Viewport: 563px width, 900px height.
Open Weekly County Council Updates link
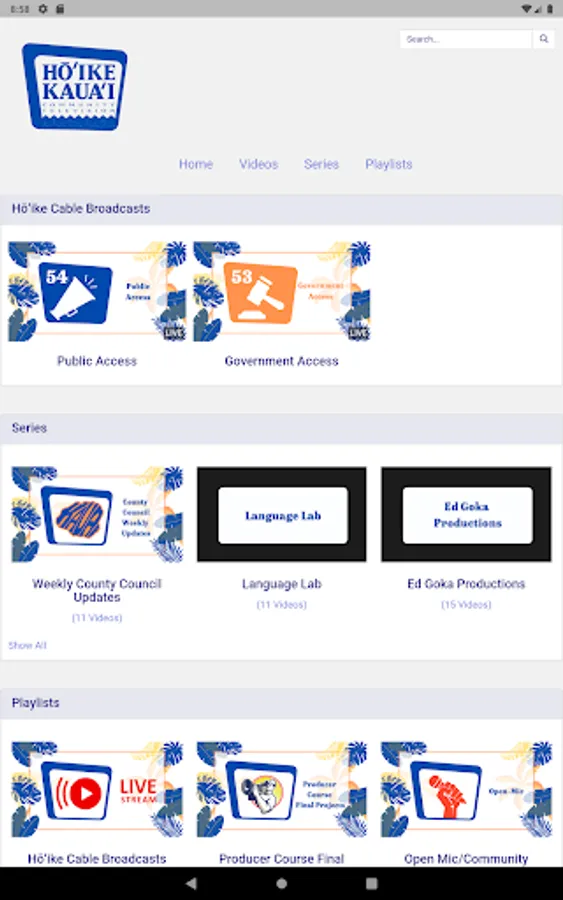click(x=97, y=591)
